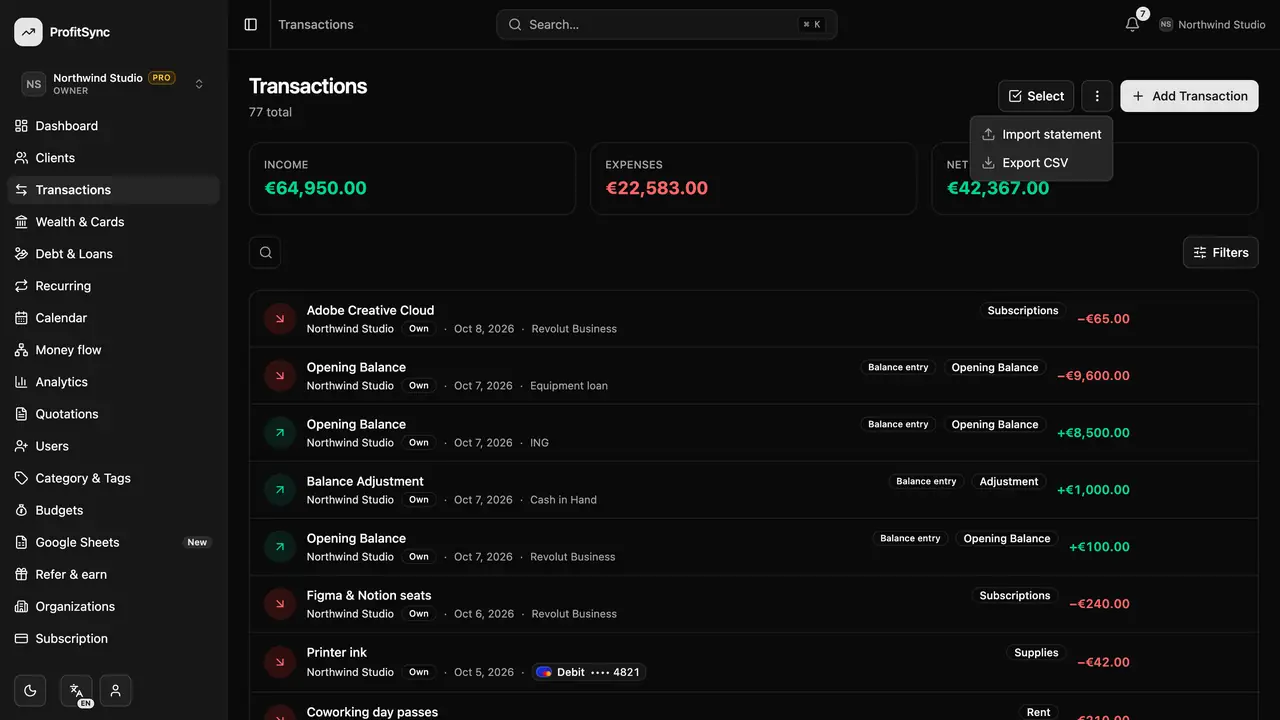Open Organizations in the sidebar
Screen dimensions: 1280x720
pos(113,606)
